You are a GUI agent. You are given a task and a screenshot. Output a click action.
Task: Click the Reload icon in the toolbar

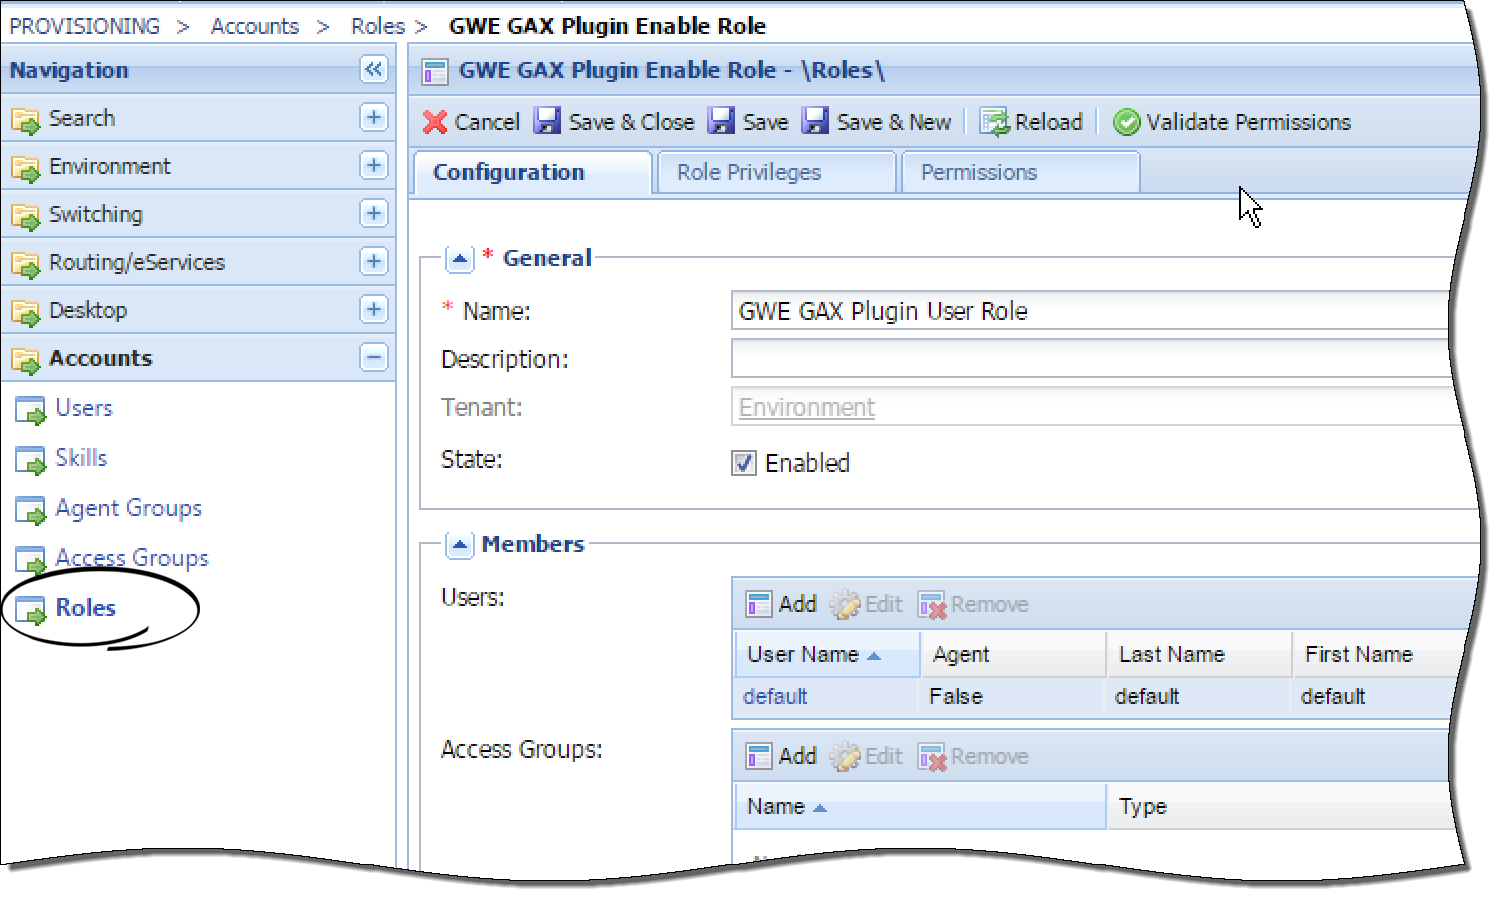[994, 122]
